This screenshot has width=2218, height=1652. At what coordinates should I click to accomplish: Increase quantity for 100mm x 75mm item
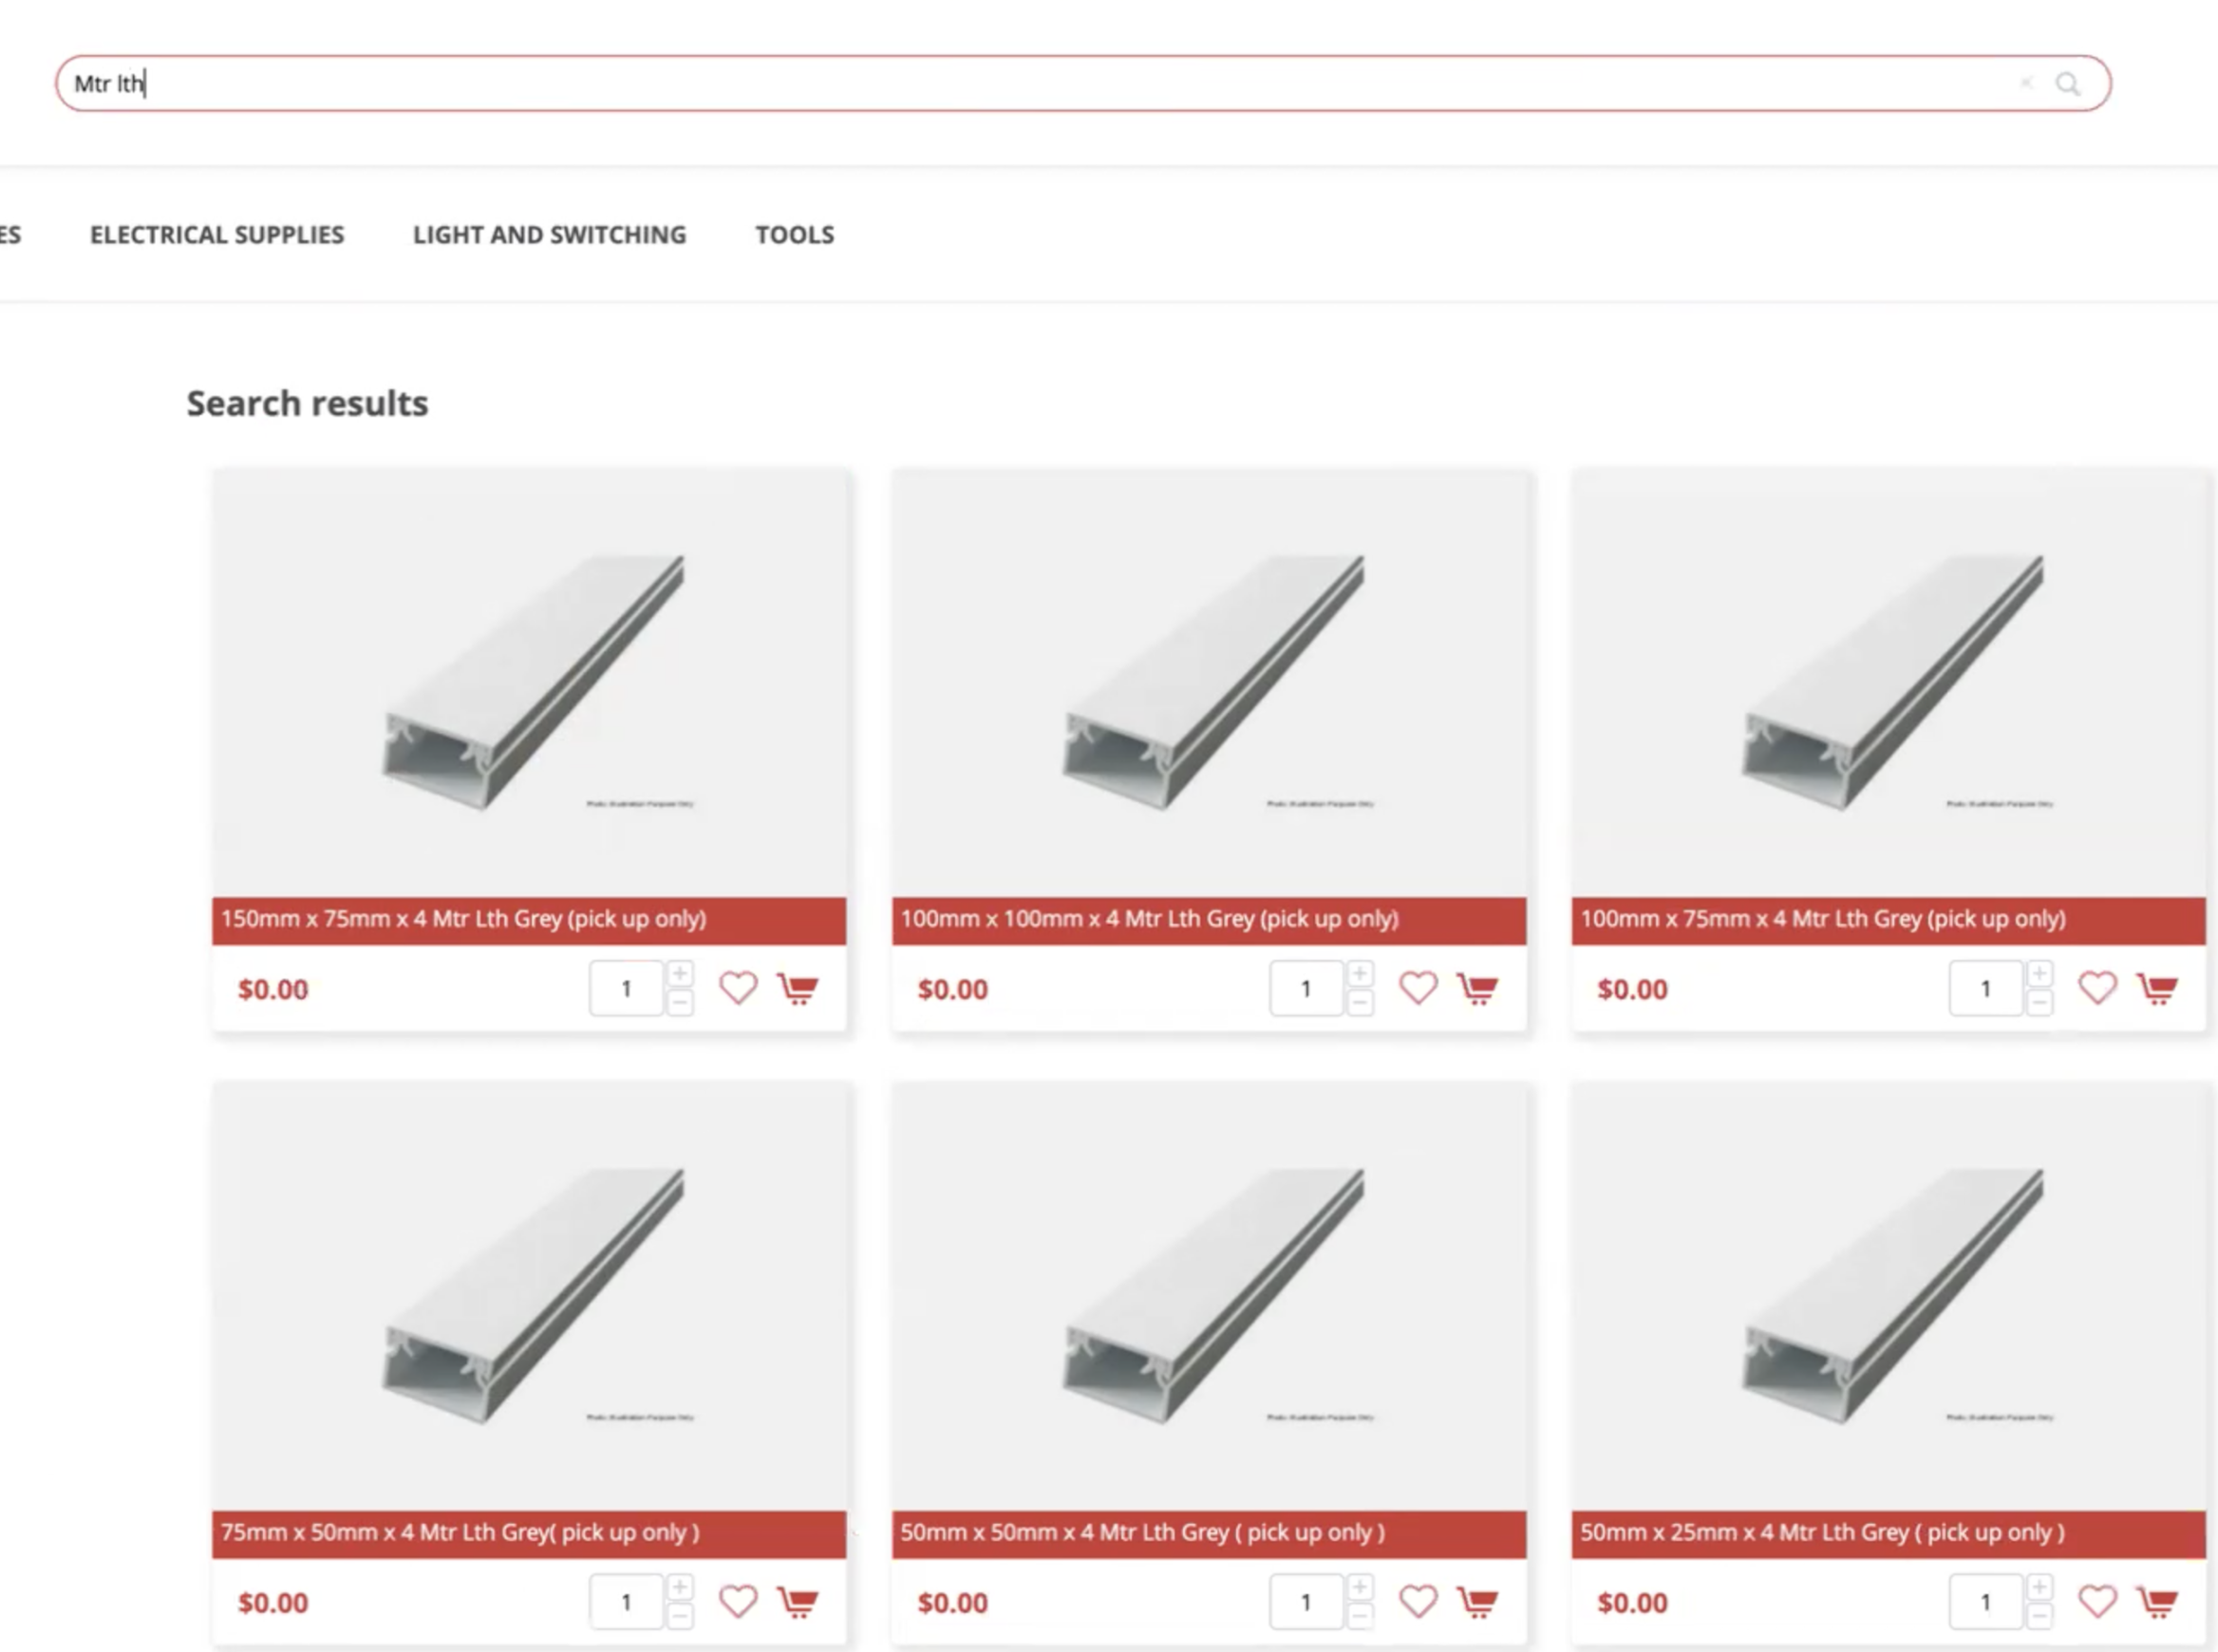2040,974
